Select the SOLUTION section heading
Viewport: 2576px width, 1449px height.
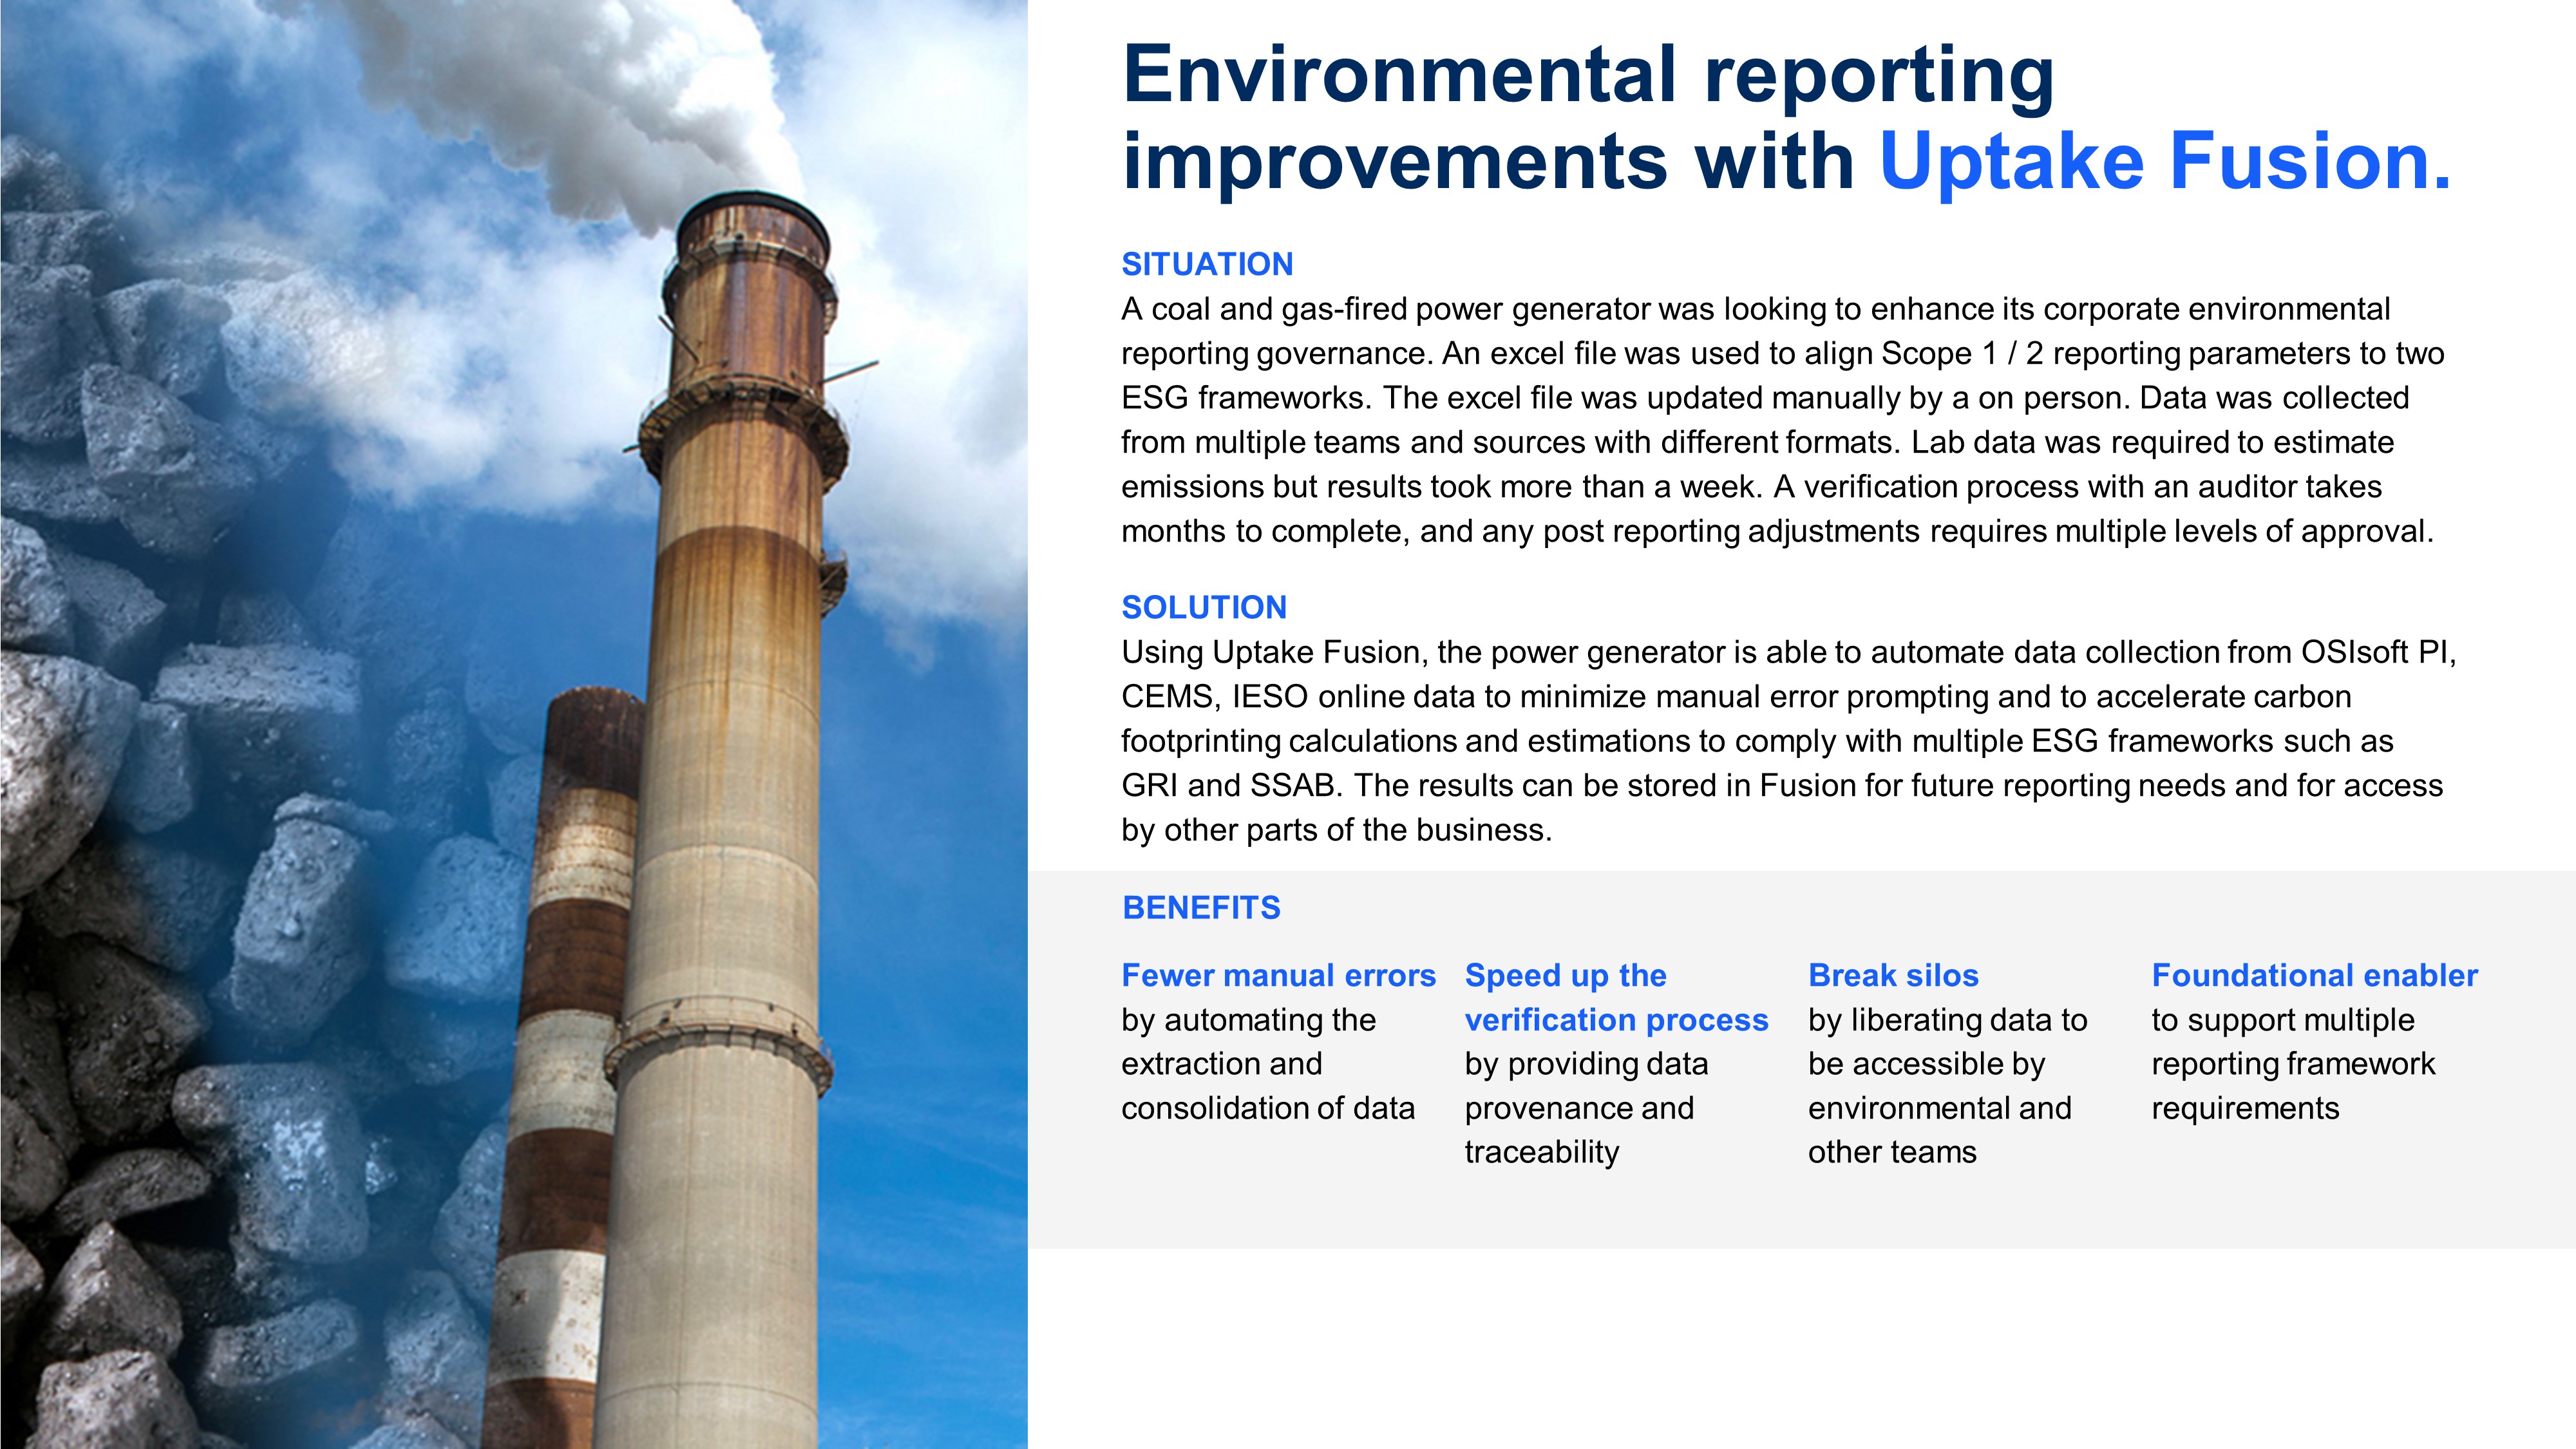(x=1204, y=607)
